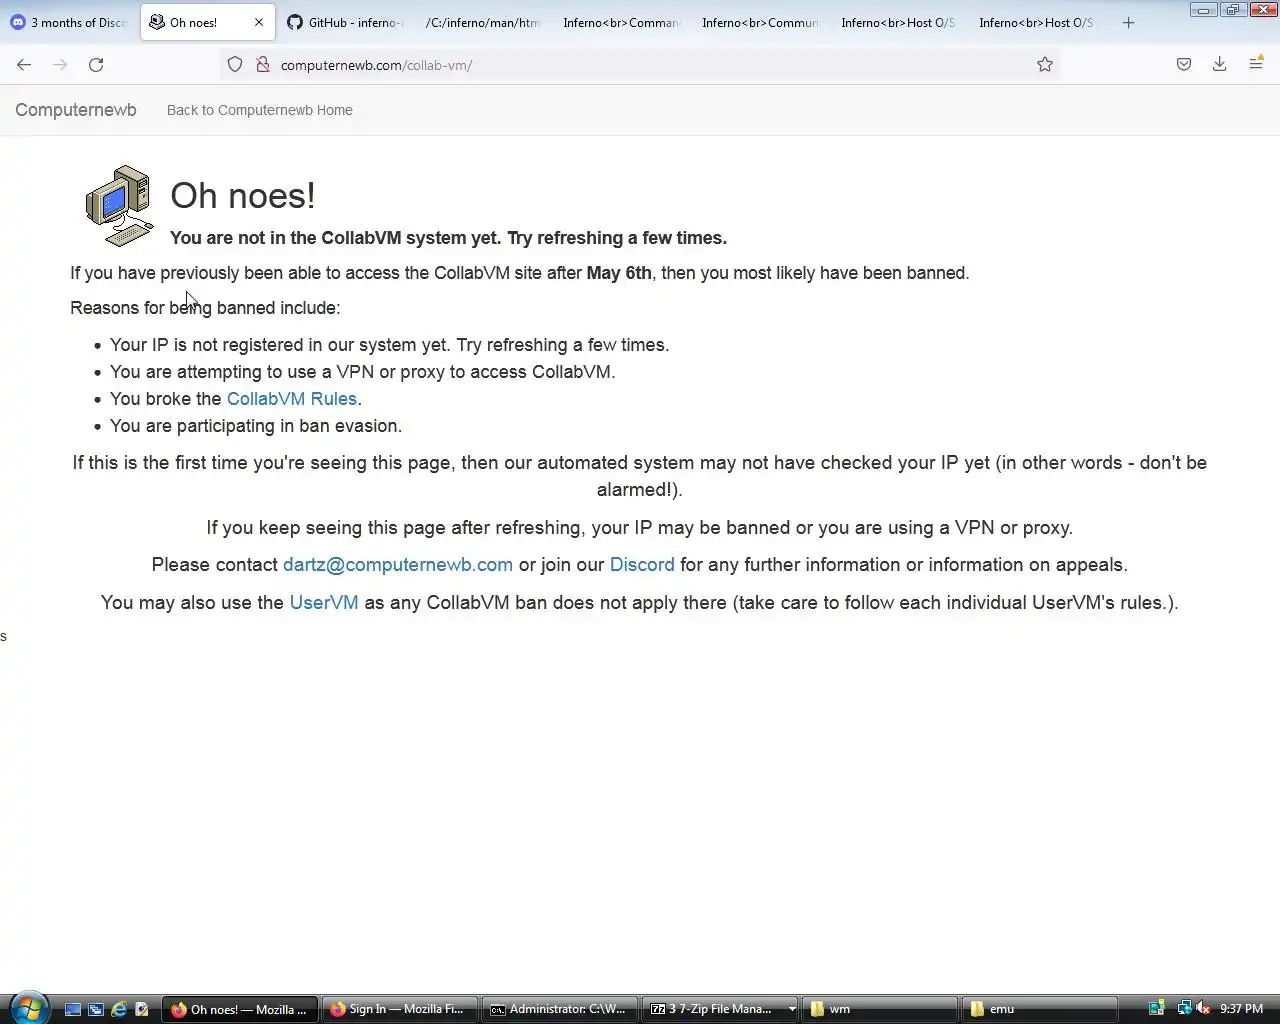Viewport: 1280px width, 1024px height.
Task: Click 'attempting to use a VPN or proxy' bullet
Action: click(363, 372)
